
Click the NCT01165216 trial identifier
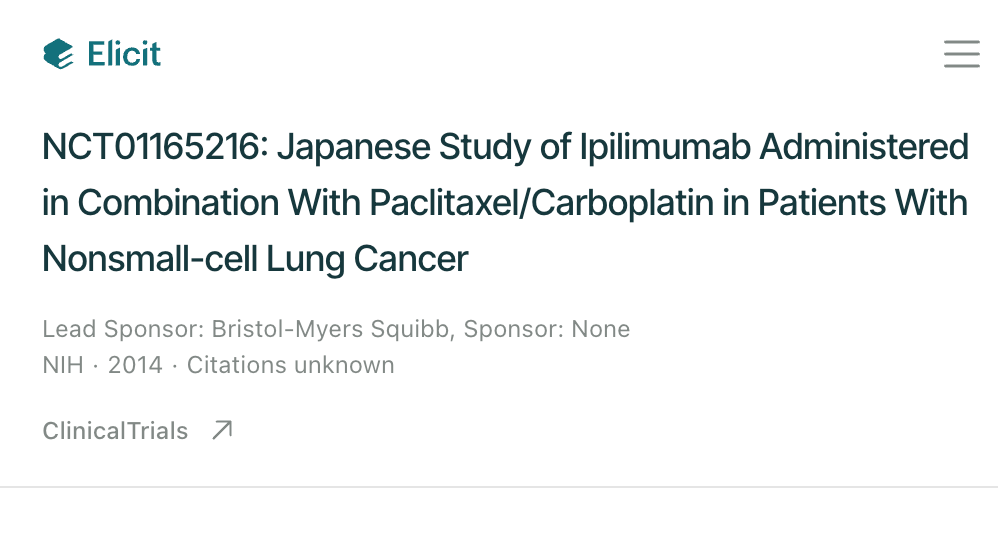151,146
